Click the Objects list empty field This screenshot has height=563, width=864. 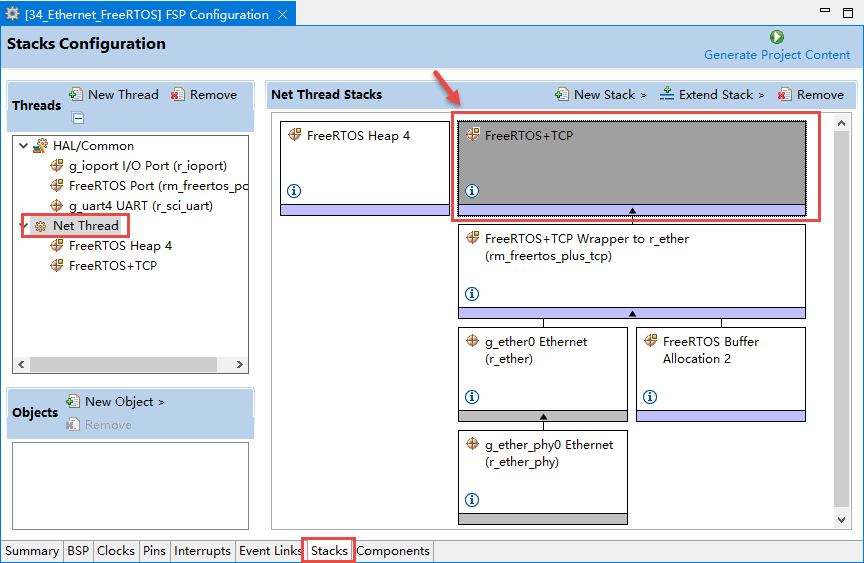click(131, 486)
